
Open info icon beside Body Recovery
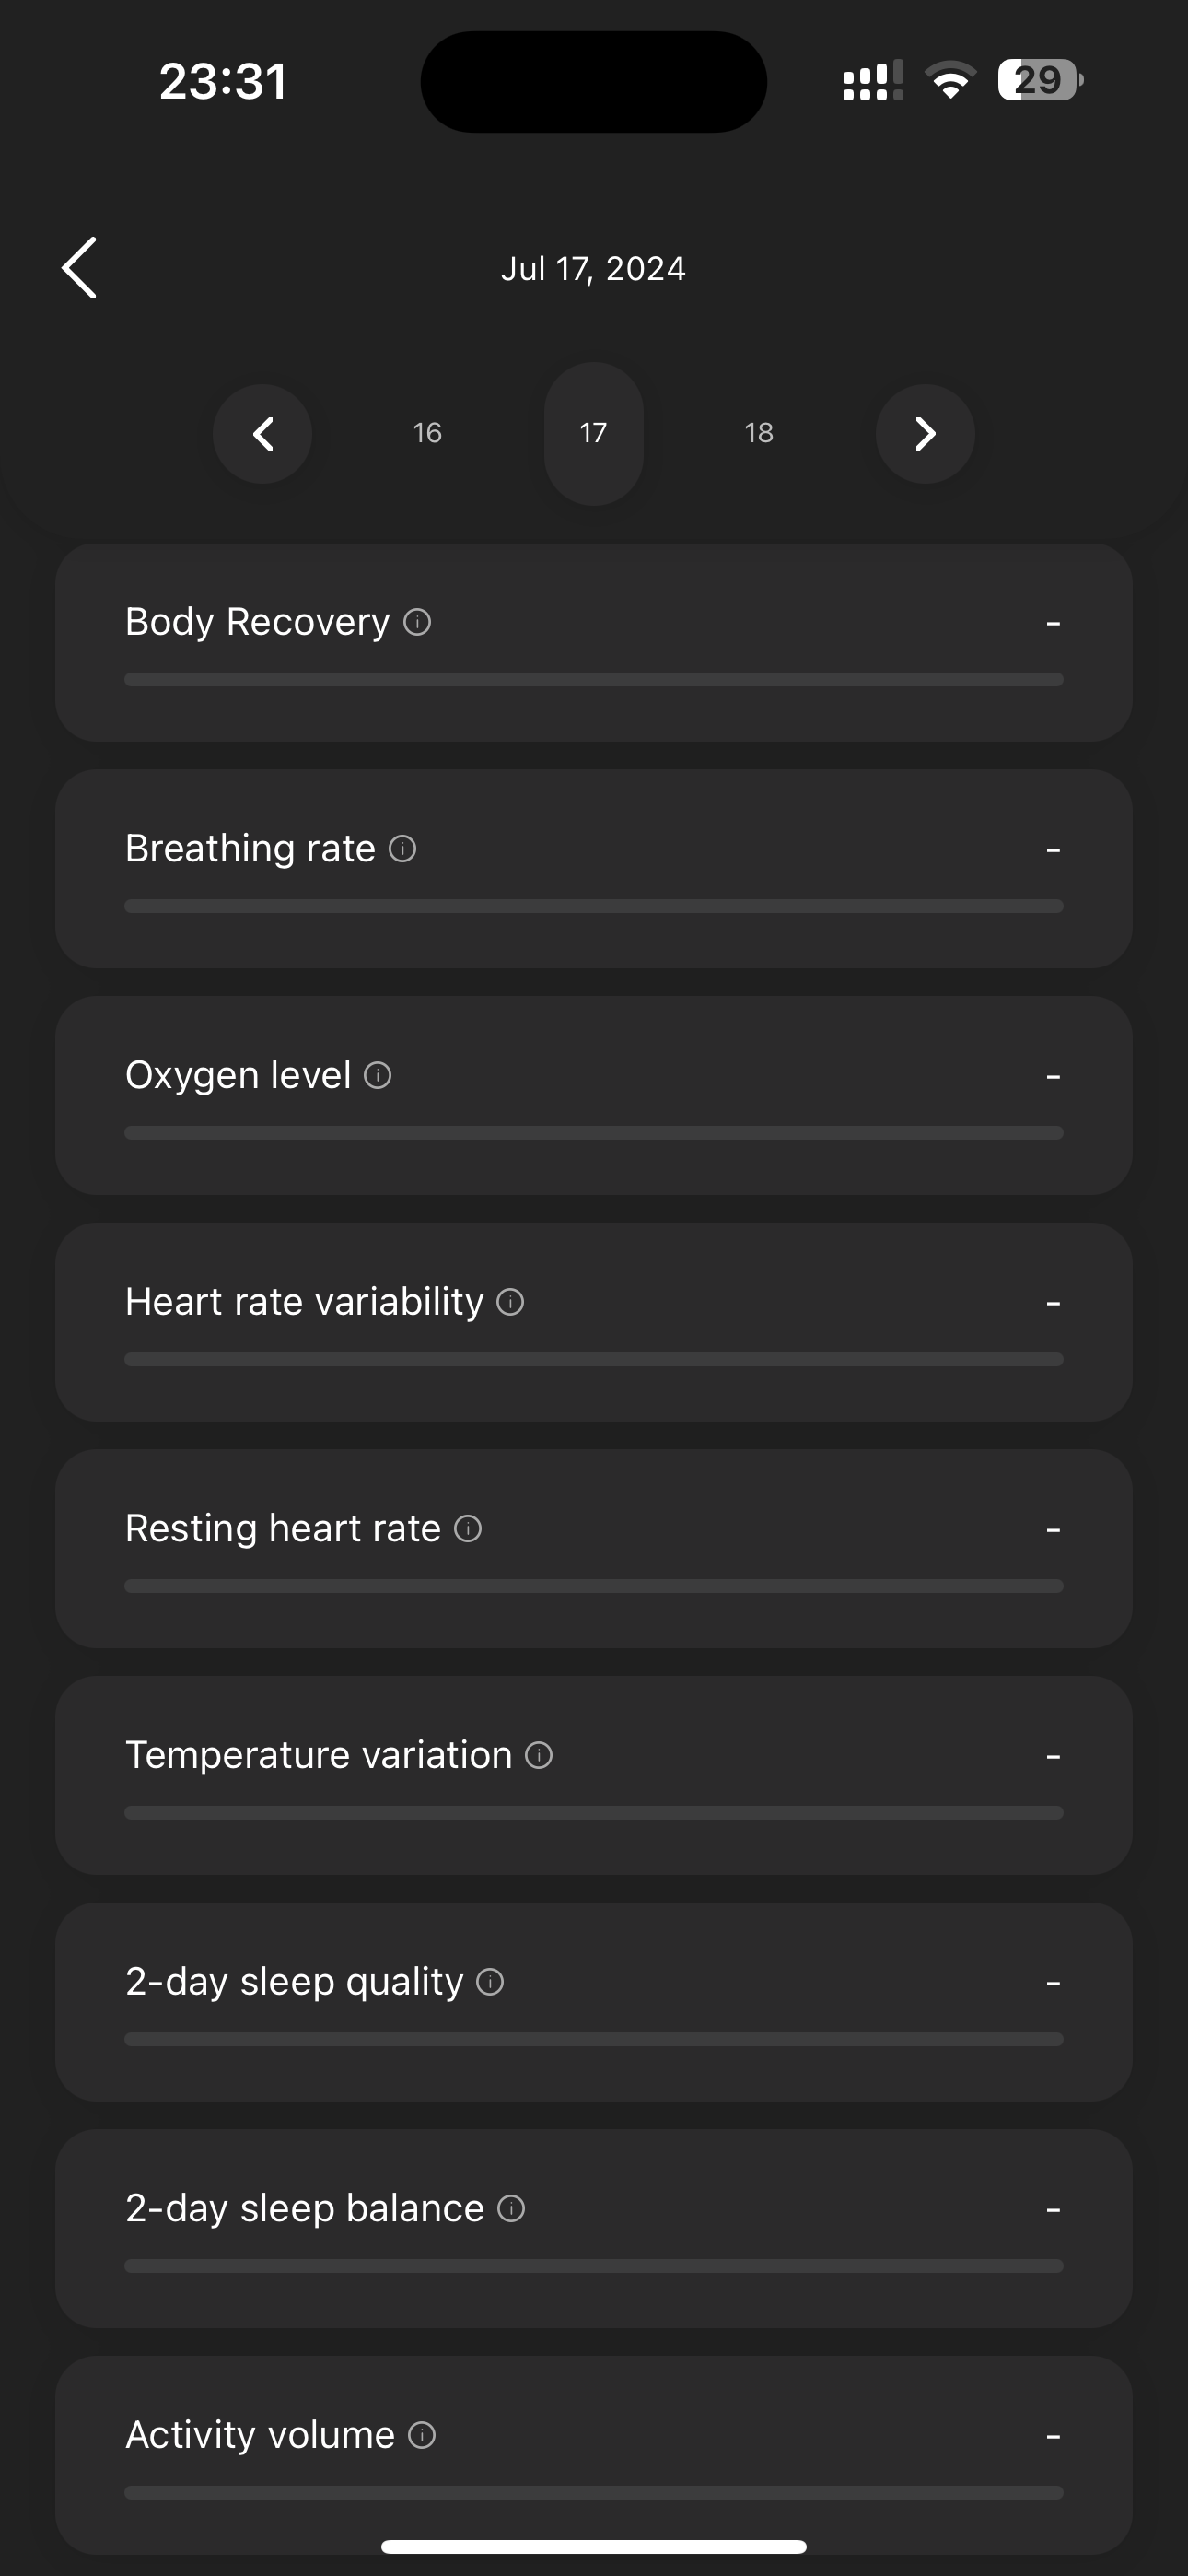(417, 622)
